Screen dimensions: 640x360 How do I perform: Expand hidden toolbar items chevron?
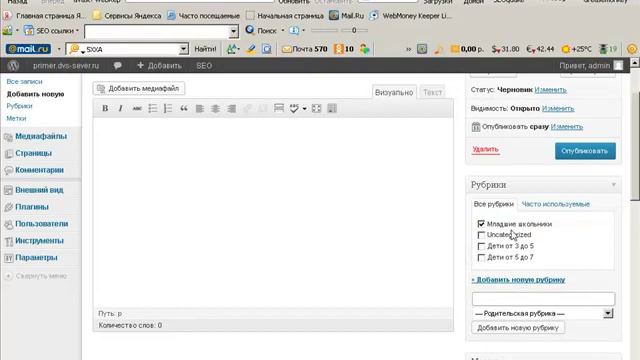(409, 49)
